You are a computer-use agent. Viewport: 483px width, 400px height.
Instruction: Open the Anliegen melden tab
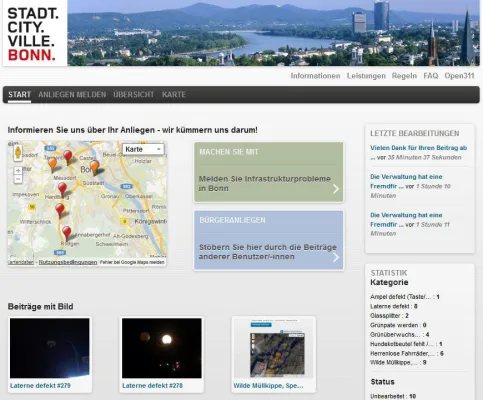[x=72, y=95]
